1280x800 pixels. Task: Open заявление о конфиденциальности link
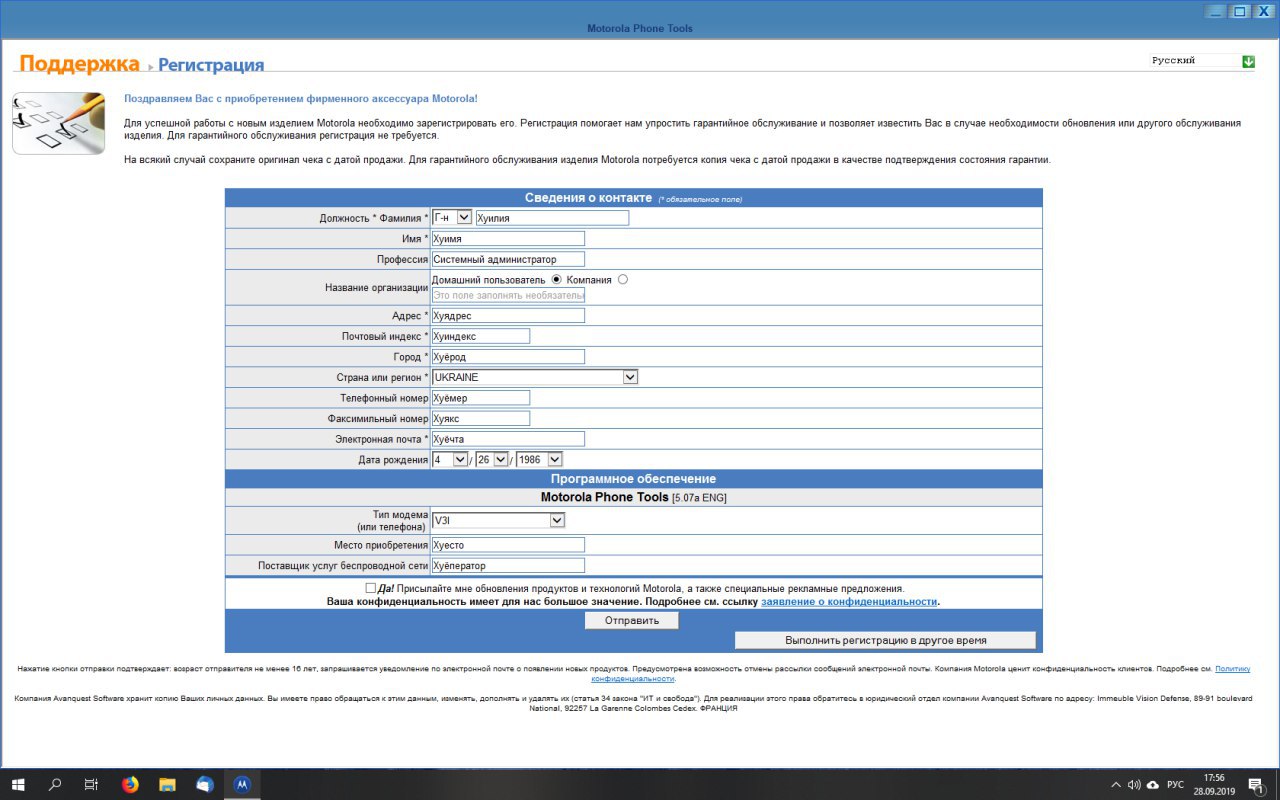pos(849,602)
